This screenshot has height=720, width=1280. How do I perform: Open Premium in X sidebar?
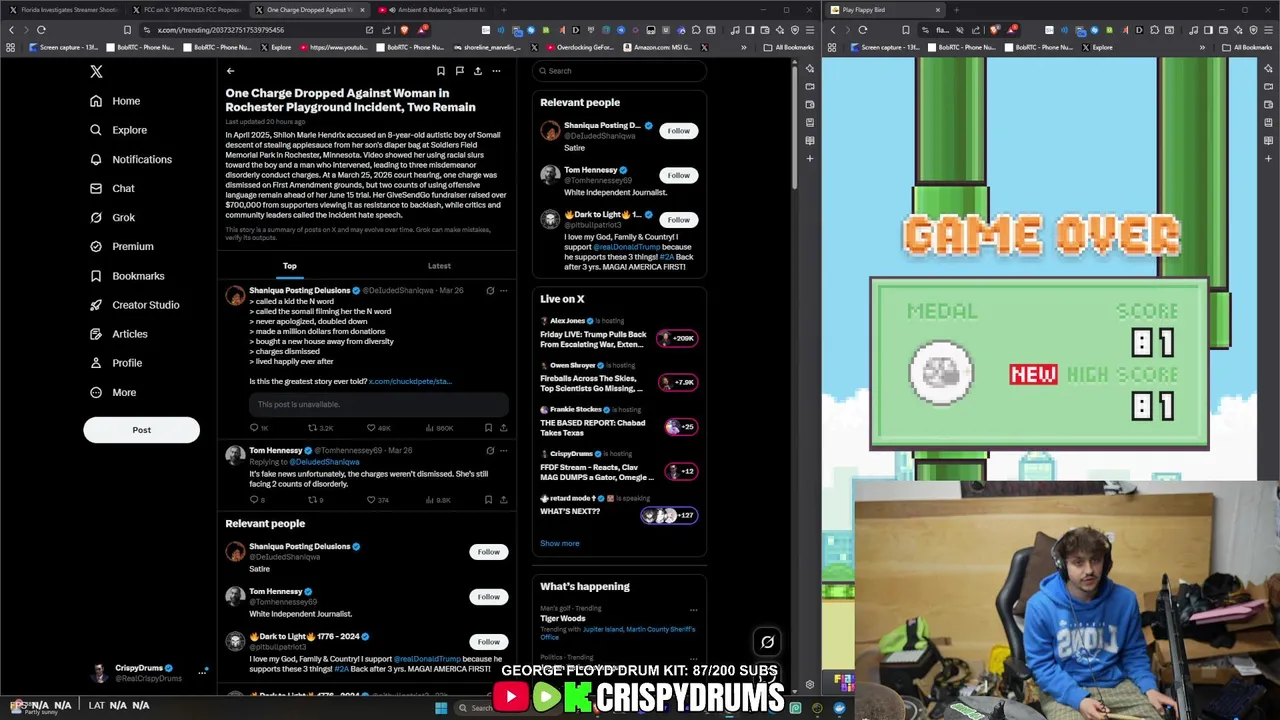point(121,246)
